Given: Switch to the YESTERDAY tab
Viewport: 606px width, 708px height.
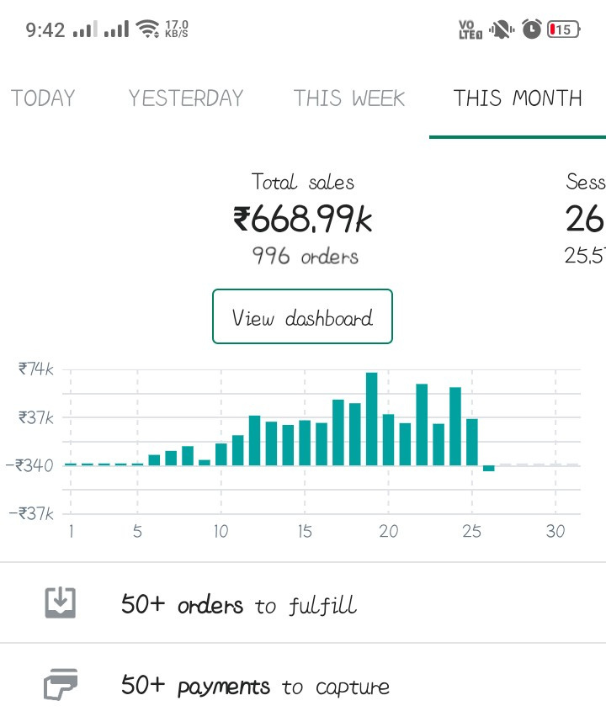Looking at the screenshot, I should coord(186,98).
